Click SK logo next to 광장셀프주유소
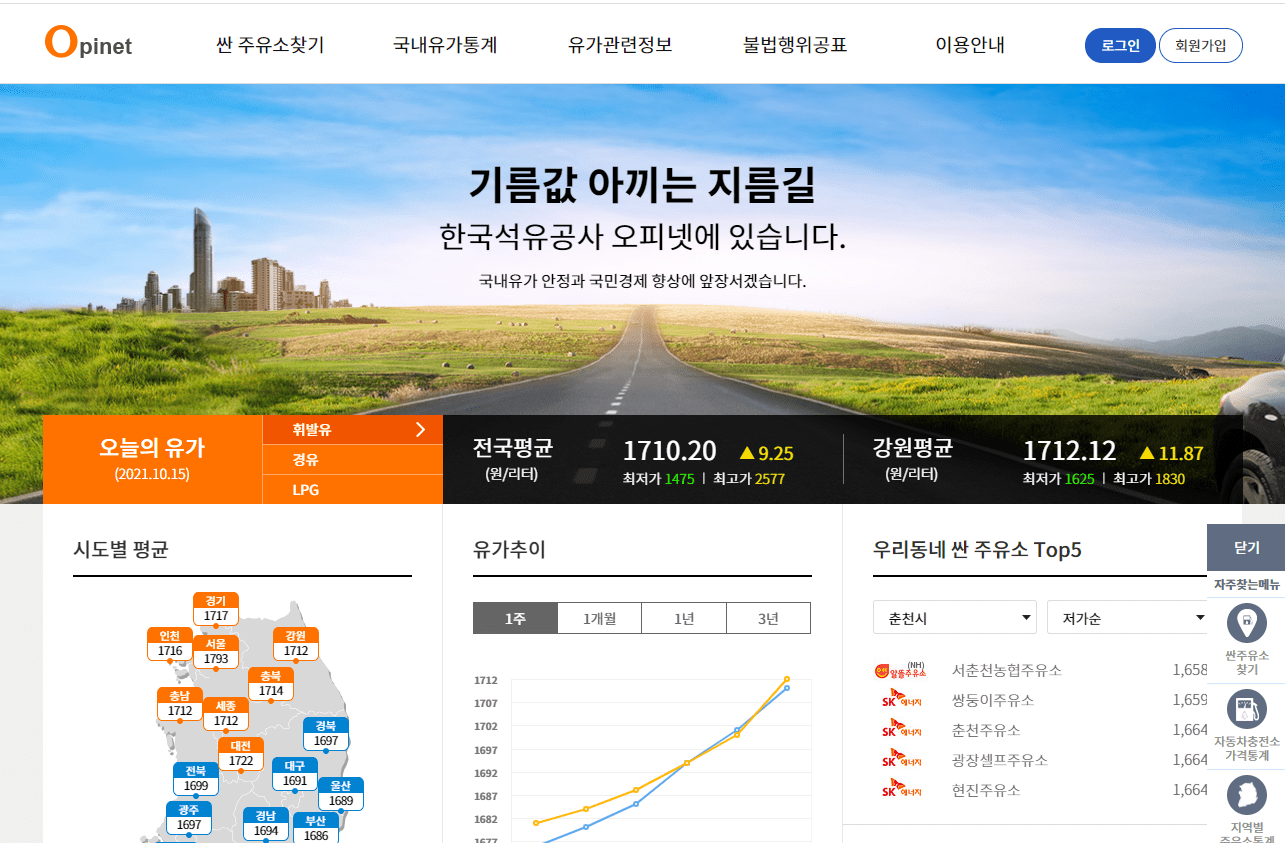Image resolution: width=1285 pixels, height=843 pixels. point(900,760)
